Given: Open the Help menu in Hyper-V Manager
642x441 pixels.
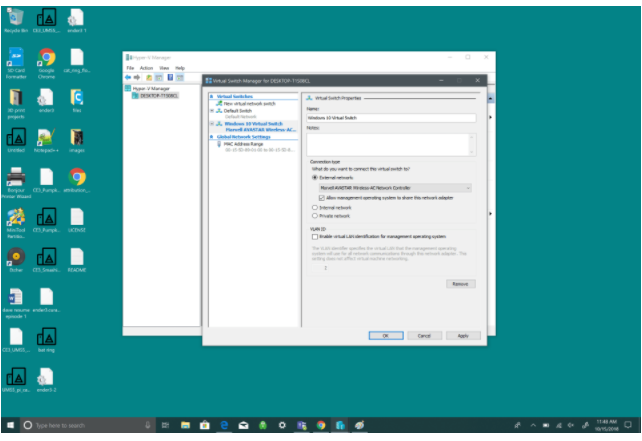Looking at the screenshot, I should coord(180,68).
